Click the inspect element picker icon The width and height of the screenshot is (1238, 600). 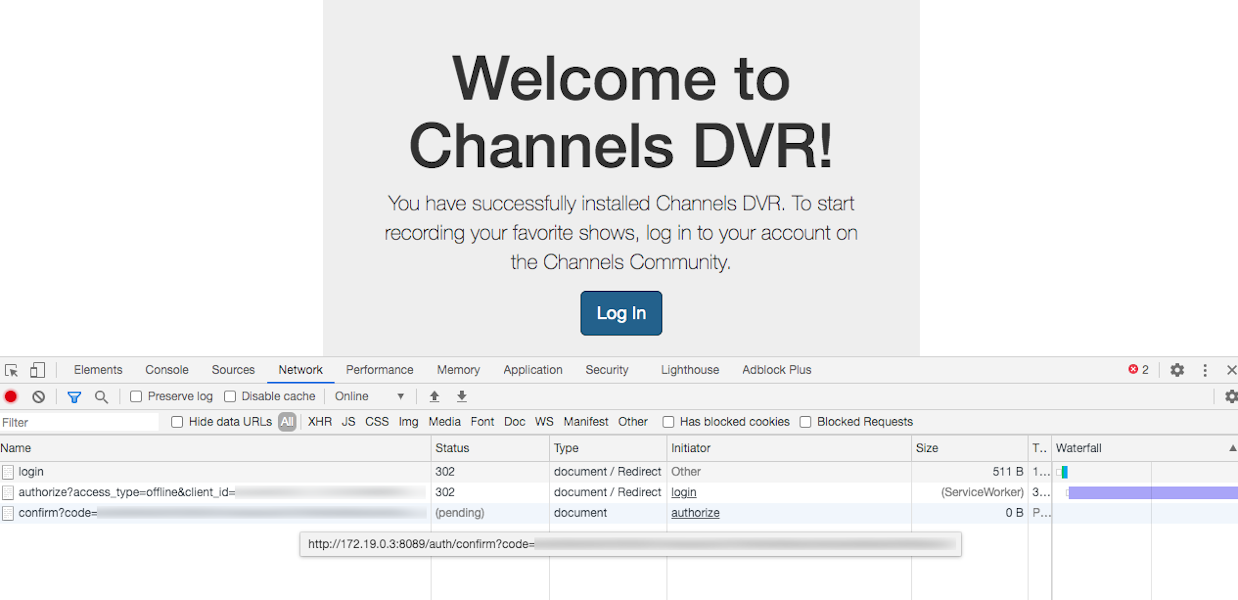pyautogui.click(x=12, y=370)
